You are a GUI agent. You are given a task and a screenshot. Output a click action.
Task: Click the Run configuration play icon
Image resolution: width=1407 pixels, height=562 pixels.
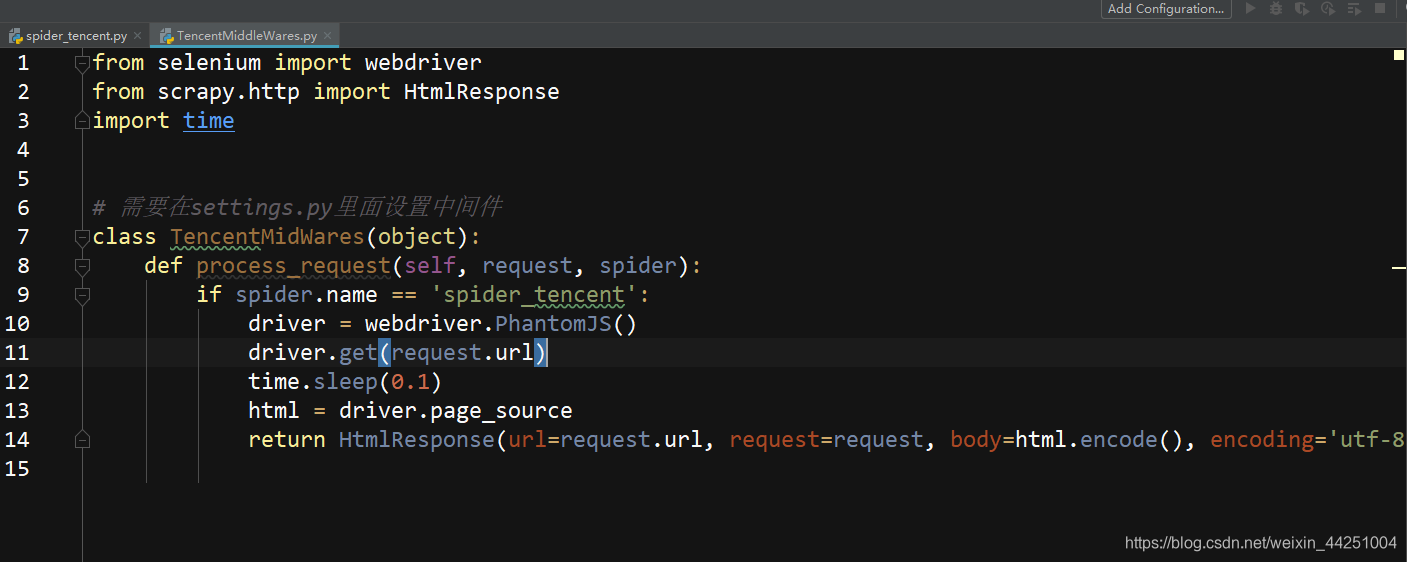(1250, 8)
